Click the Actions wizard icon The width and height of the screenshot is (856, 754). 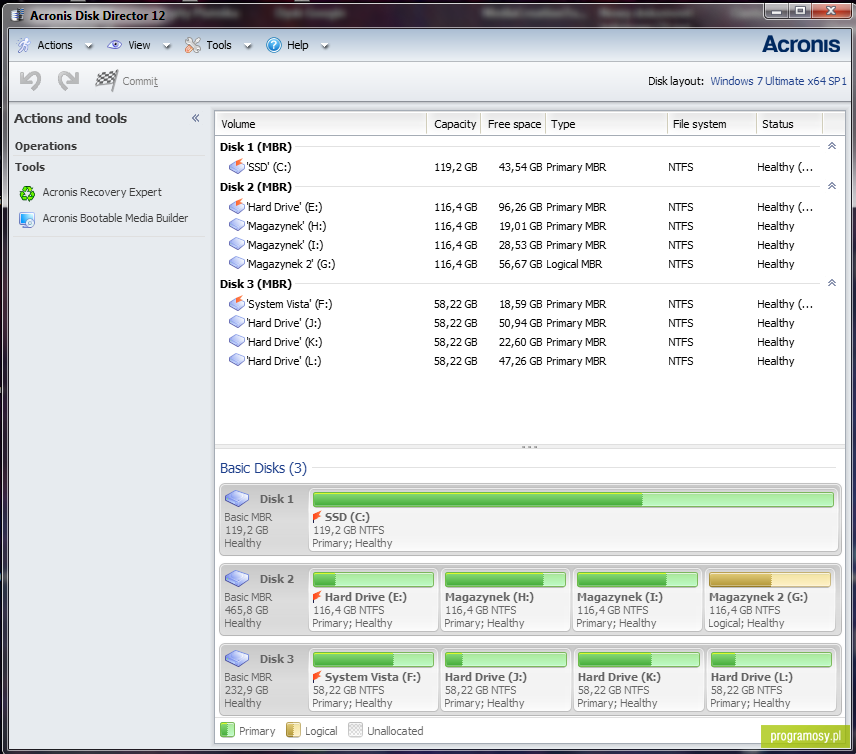[24, 45]
